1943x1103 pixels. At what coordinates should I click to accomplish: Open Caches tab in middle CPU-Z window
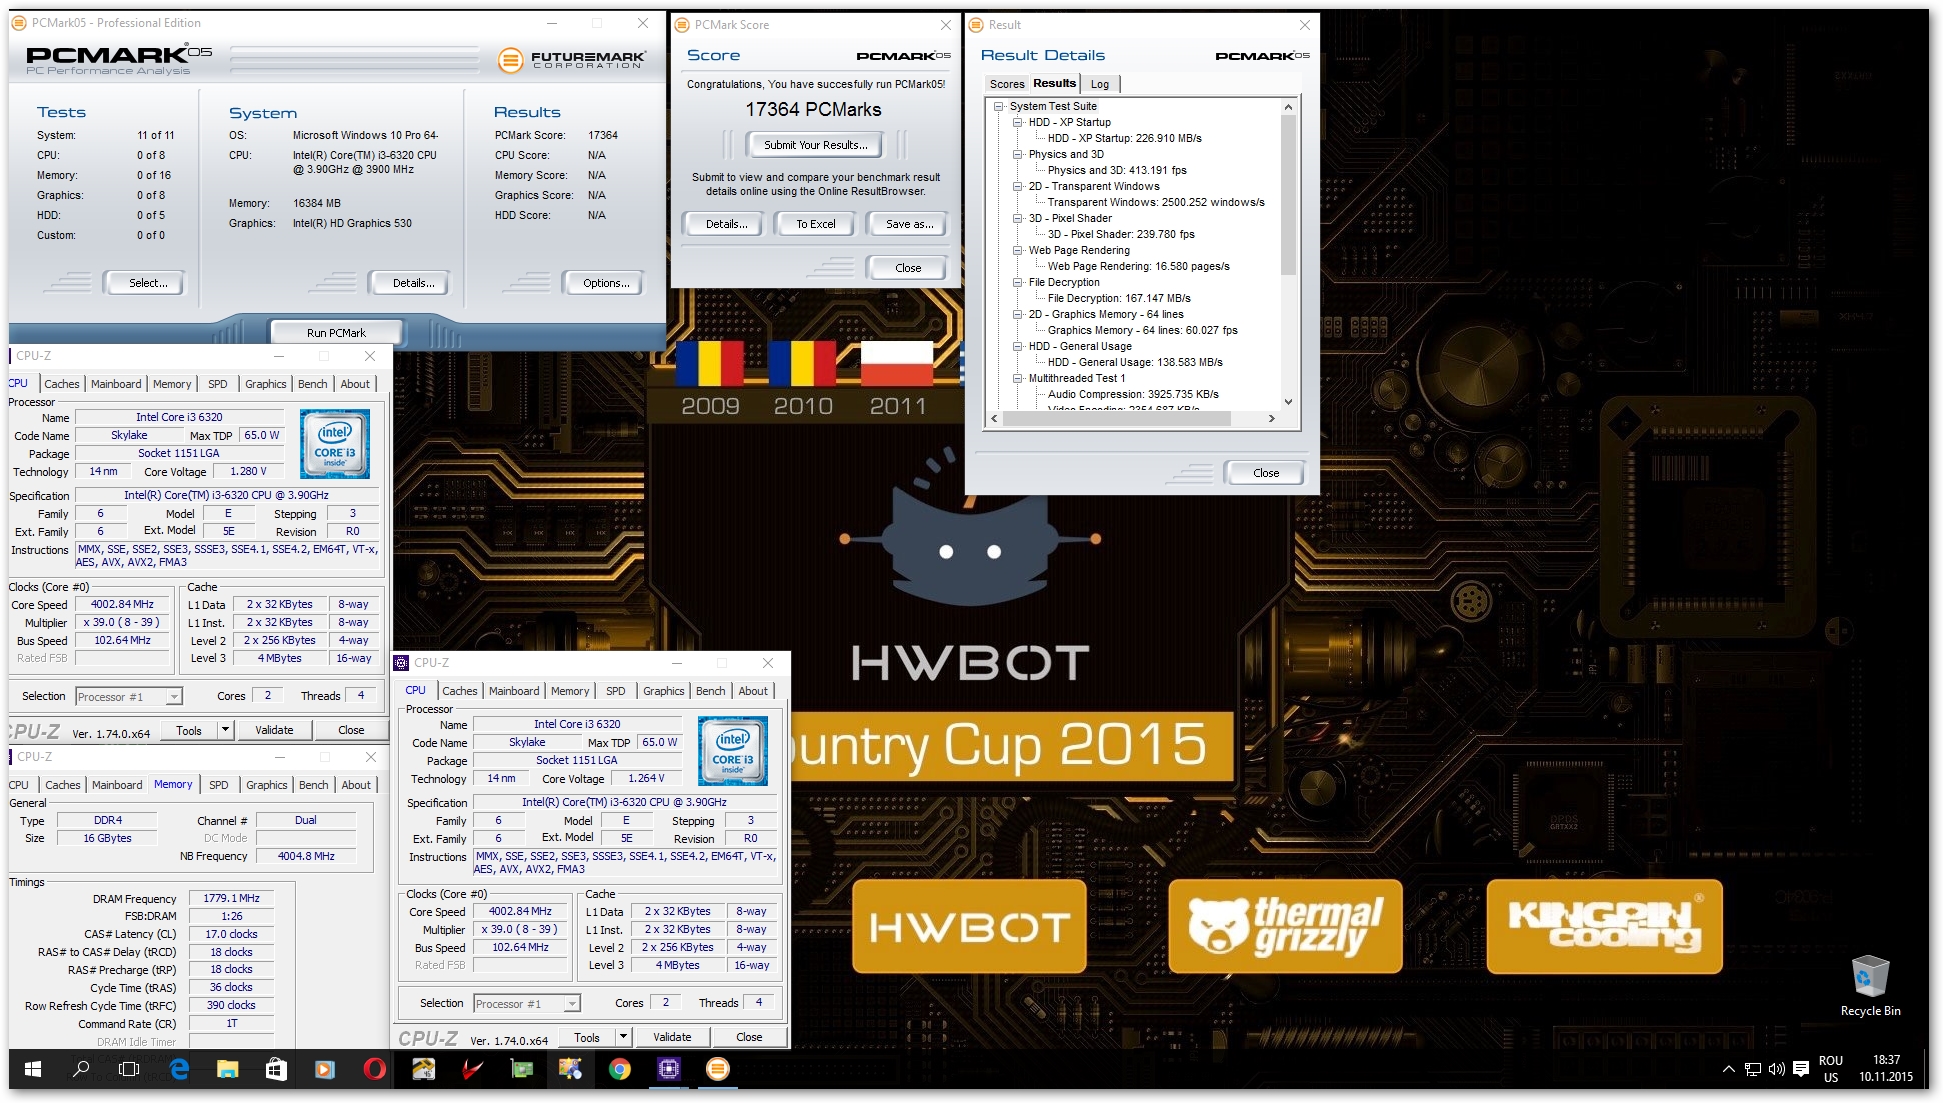[x=459, y=691]
